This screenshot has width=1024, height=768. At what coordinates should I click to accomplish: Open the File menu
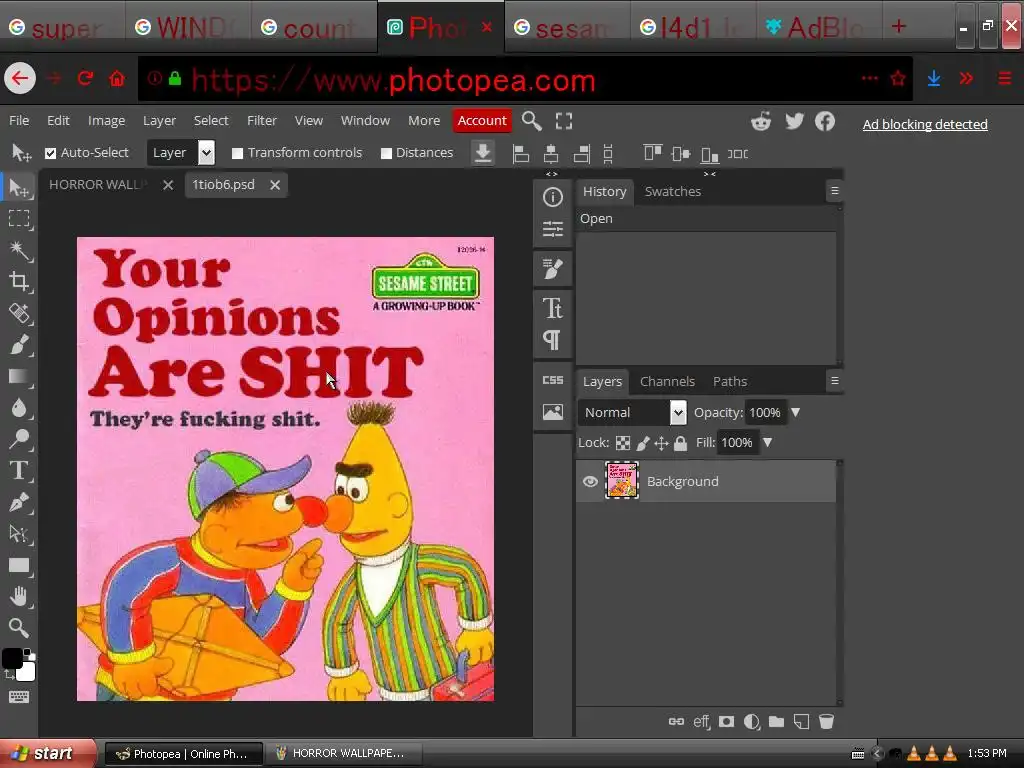click(19, 121)
